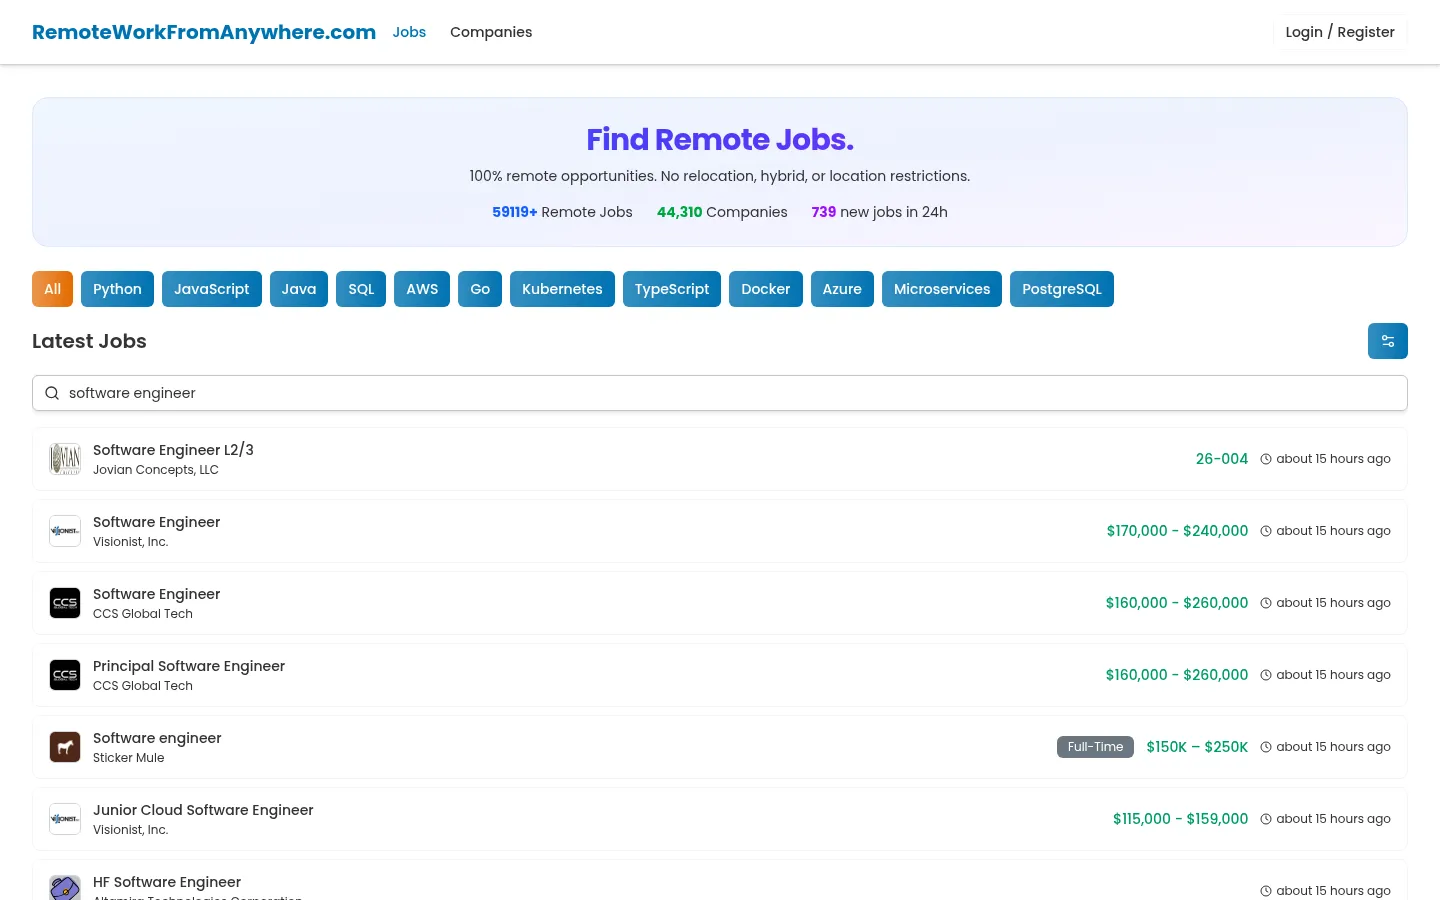This screenshot has height=900, width=1440.
Task: Click the 44,310 Companies statistic
Action: pyautogui.click(x=722, y=212)
